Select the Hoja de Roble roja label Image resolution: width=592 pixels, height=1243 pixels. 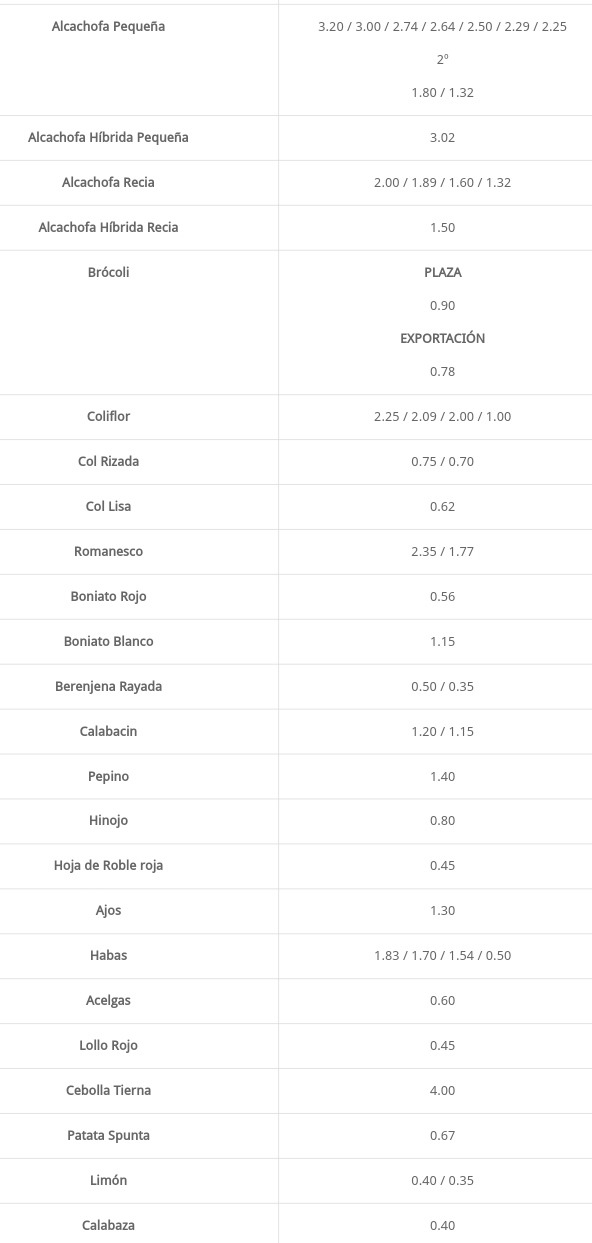pos(108,866)
